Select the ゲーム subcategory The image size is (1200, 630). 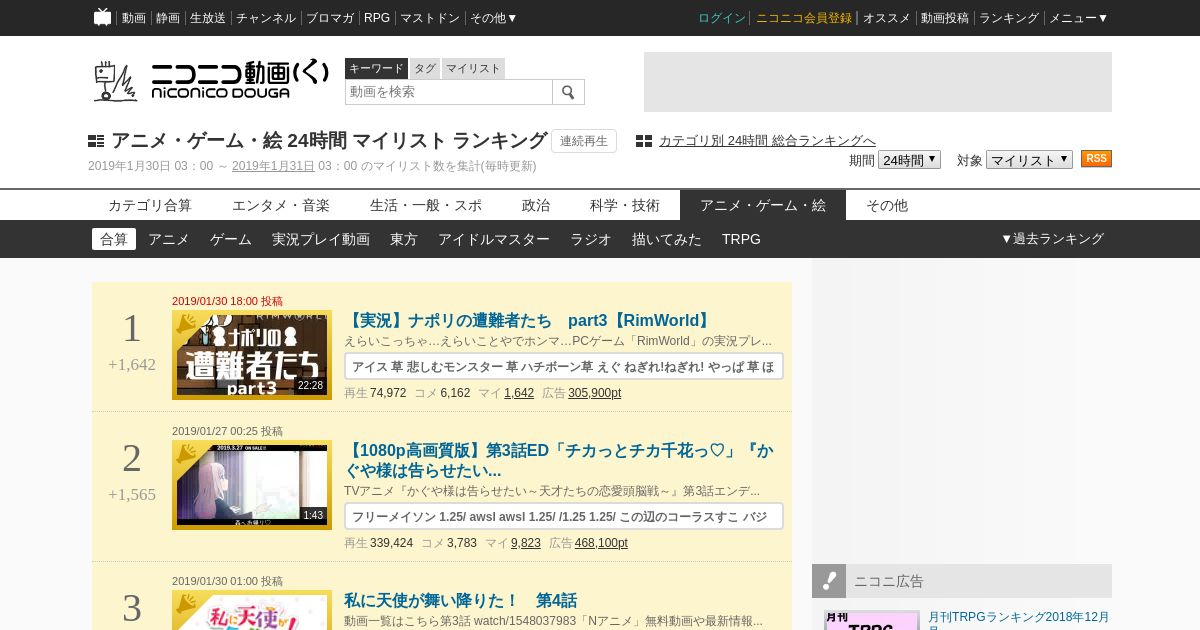click(231, 239)
